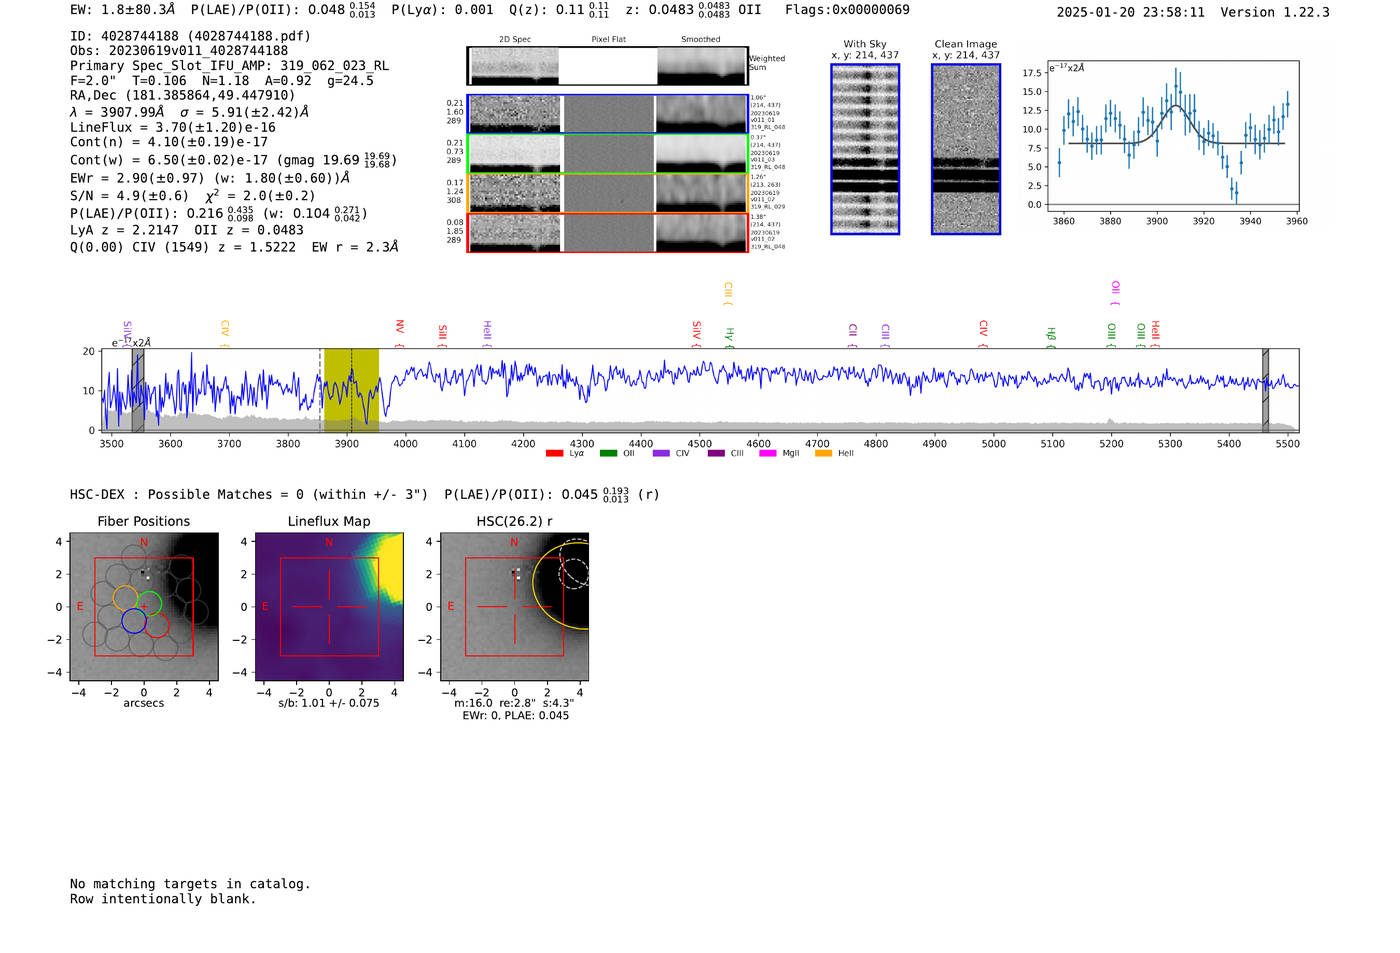Click the 'Row intentionally blank.' text
The width and height of the screenshot is (1400, 953).
pos(163,899)
